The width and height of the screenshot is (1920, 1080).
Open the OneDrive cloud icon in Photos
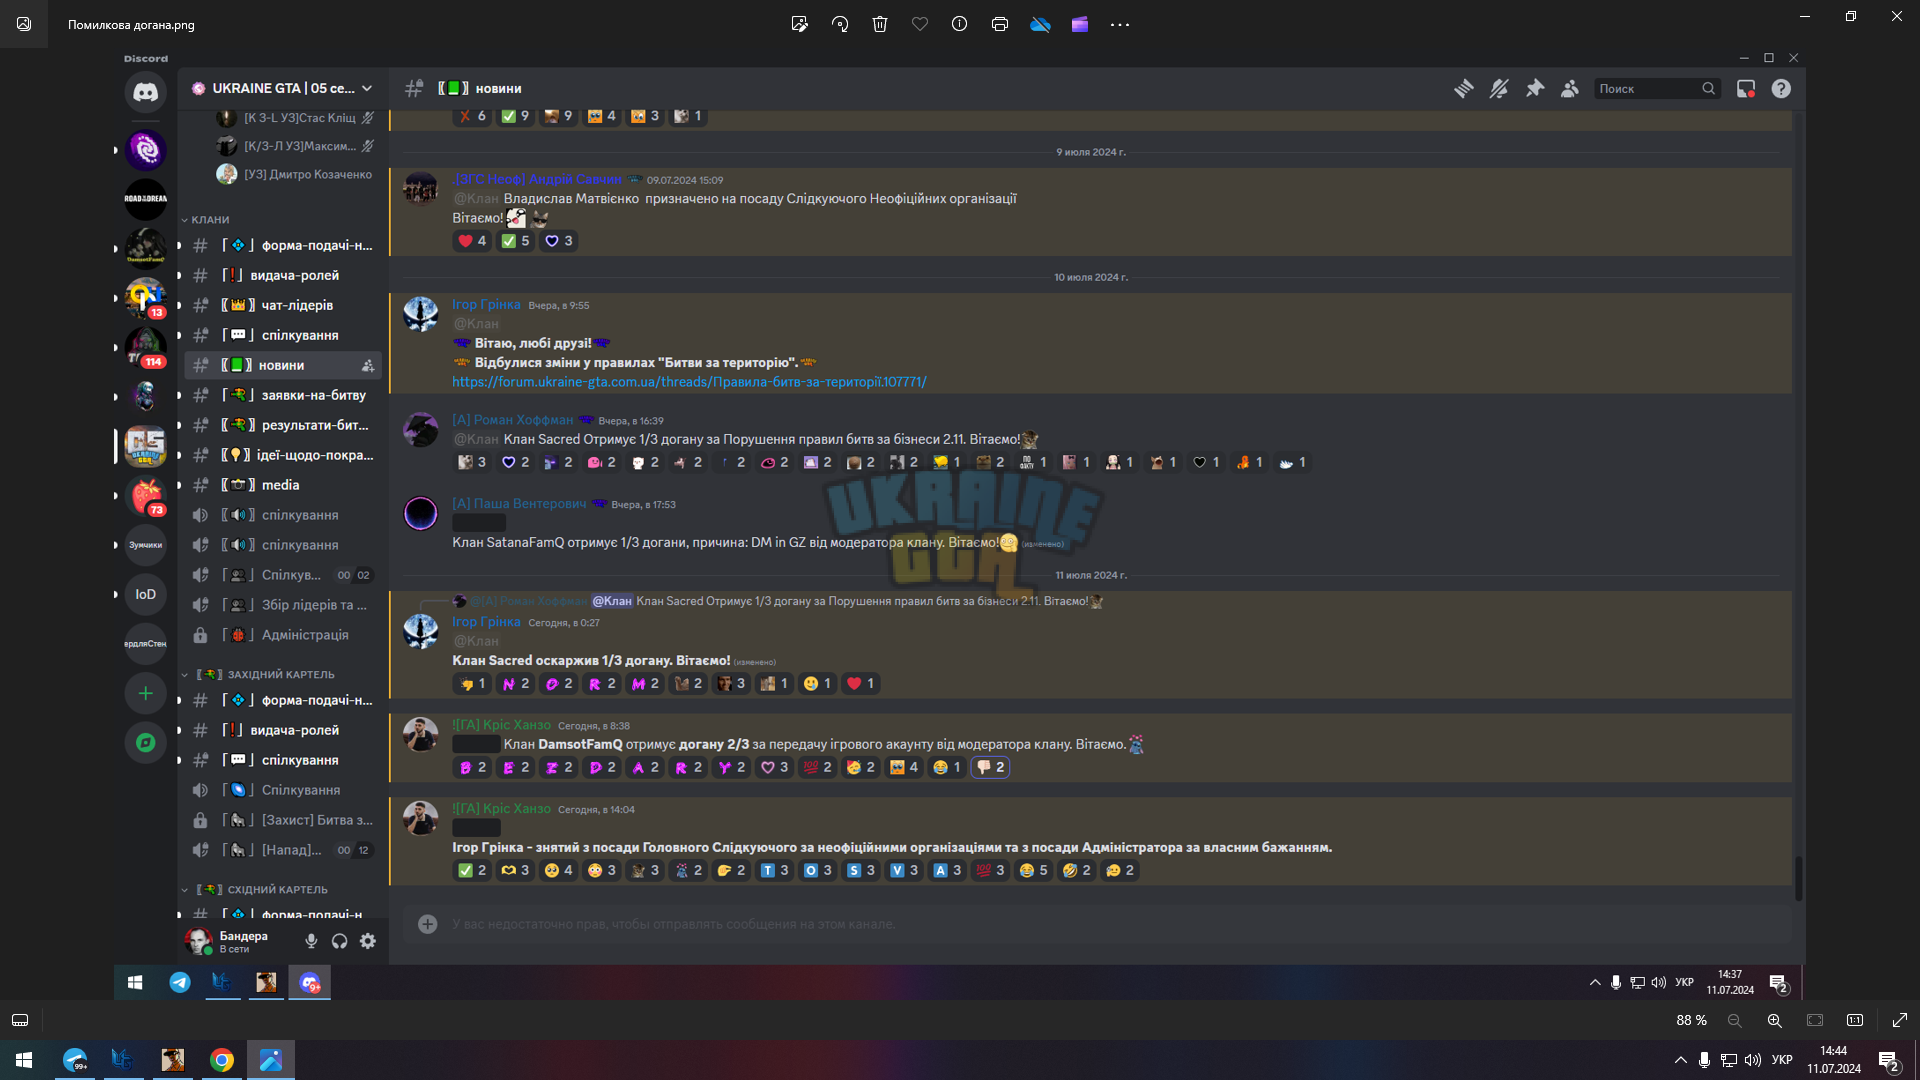click(1040, 24)
